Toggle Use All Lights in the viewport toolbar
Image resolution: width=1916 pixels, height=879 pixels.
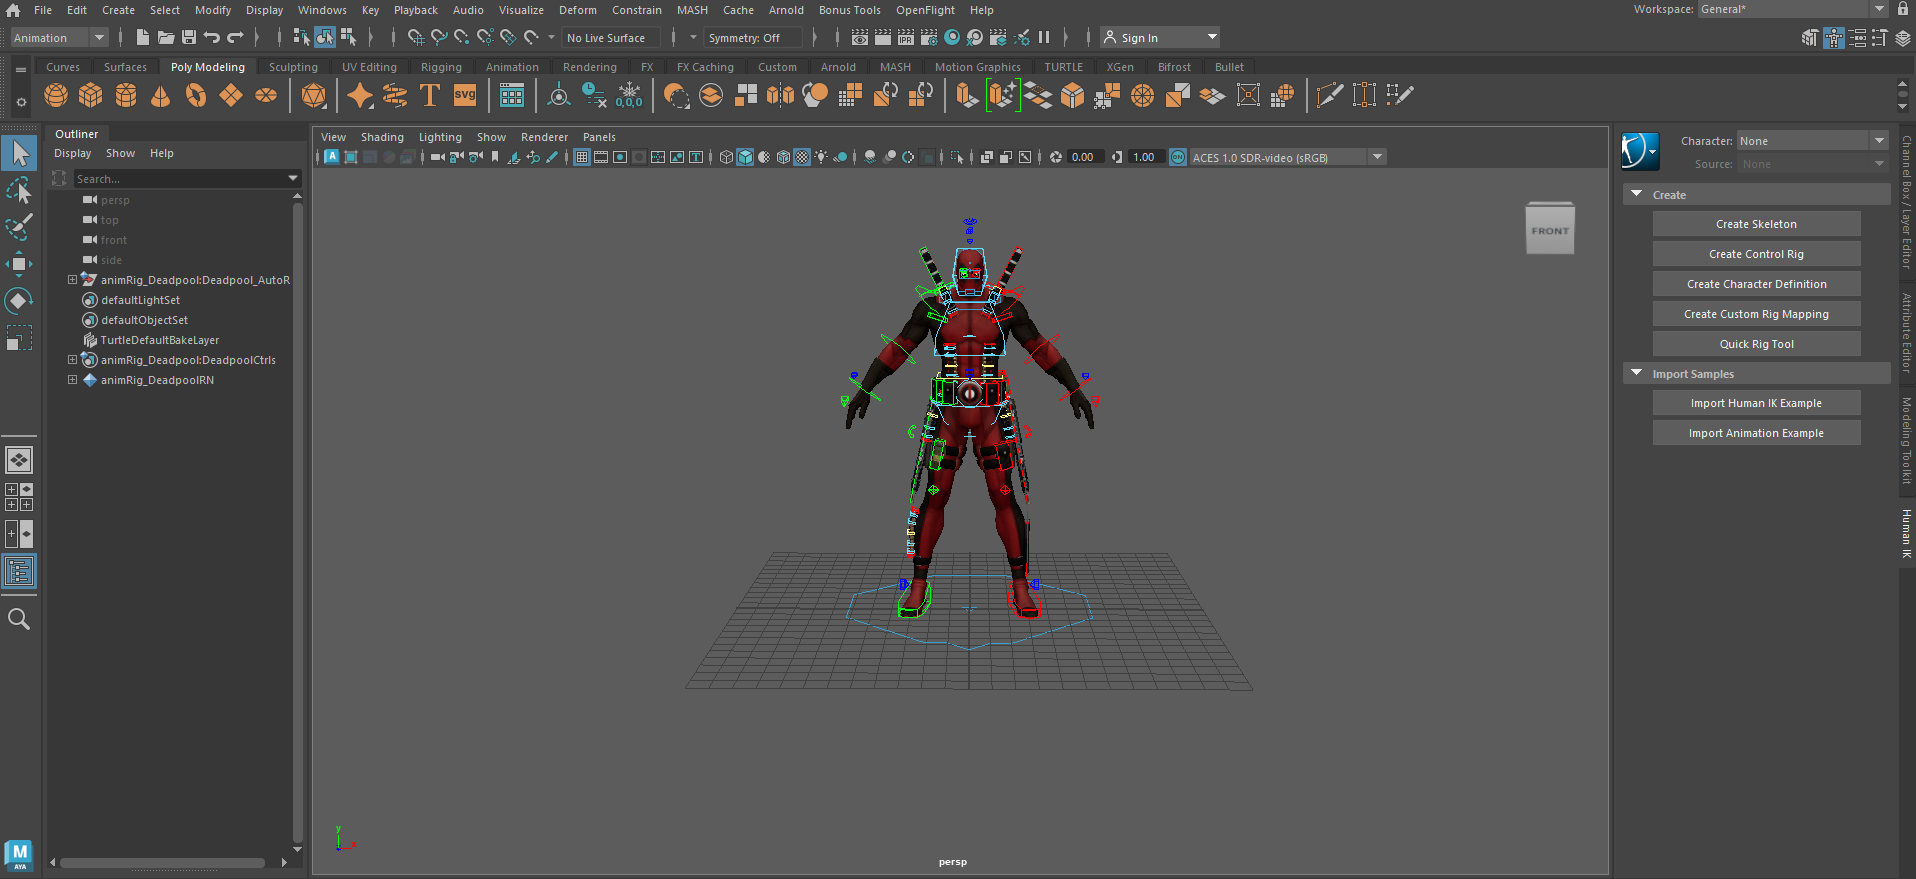coord(821,157)
